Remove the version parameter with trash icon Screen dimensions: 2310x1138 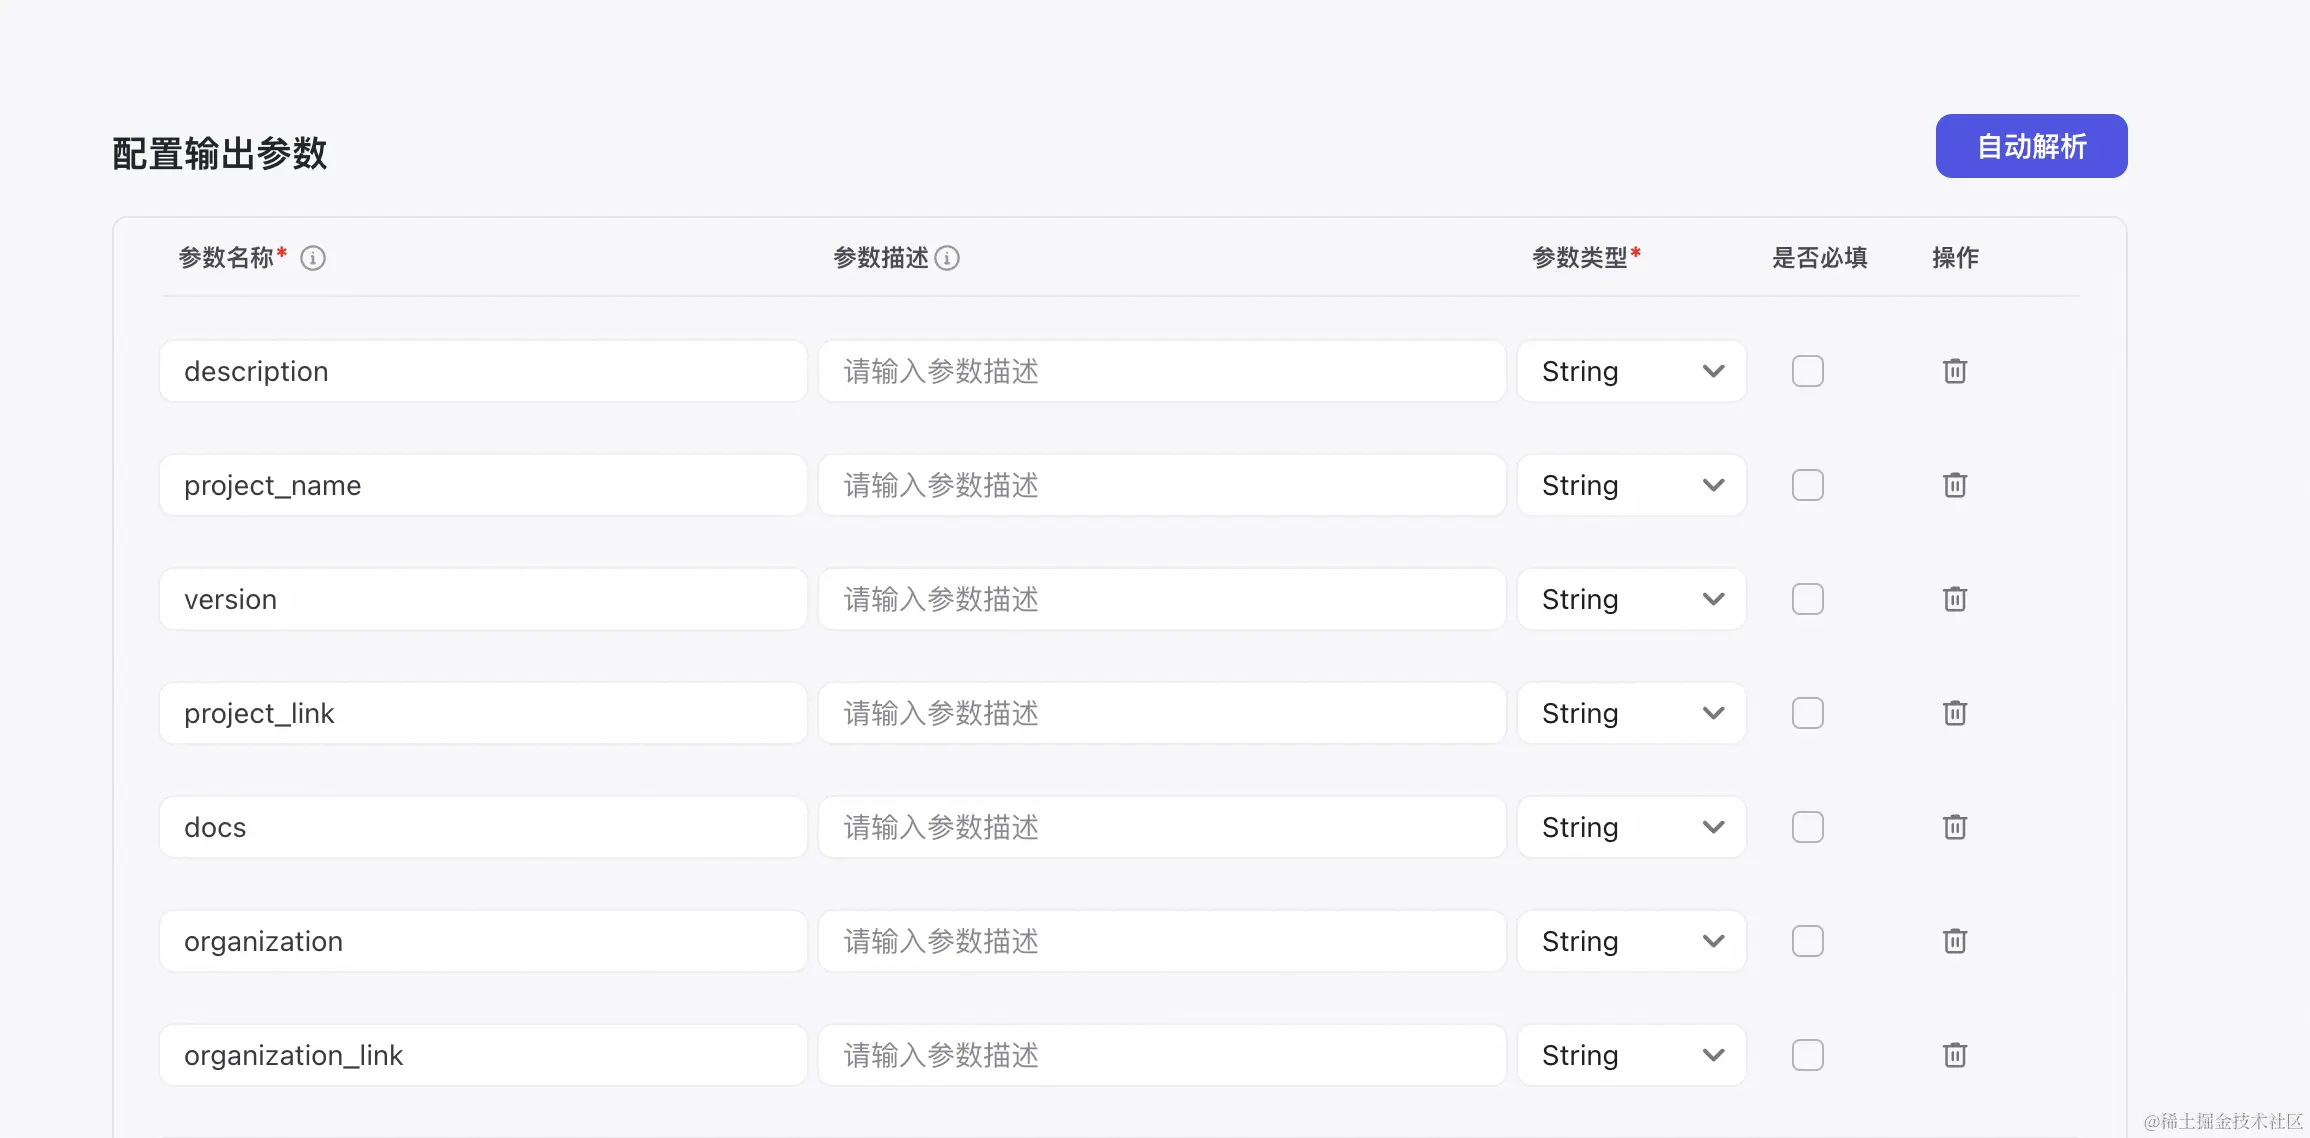coord(1955,599)
